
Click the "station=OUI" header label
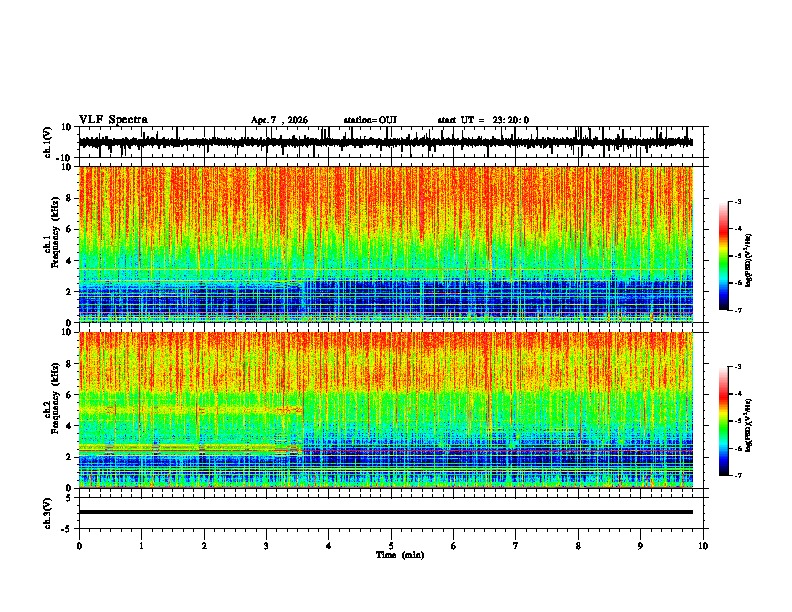(370, 120)
